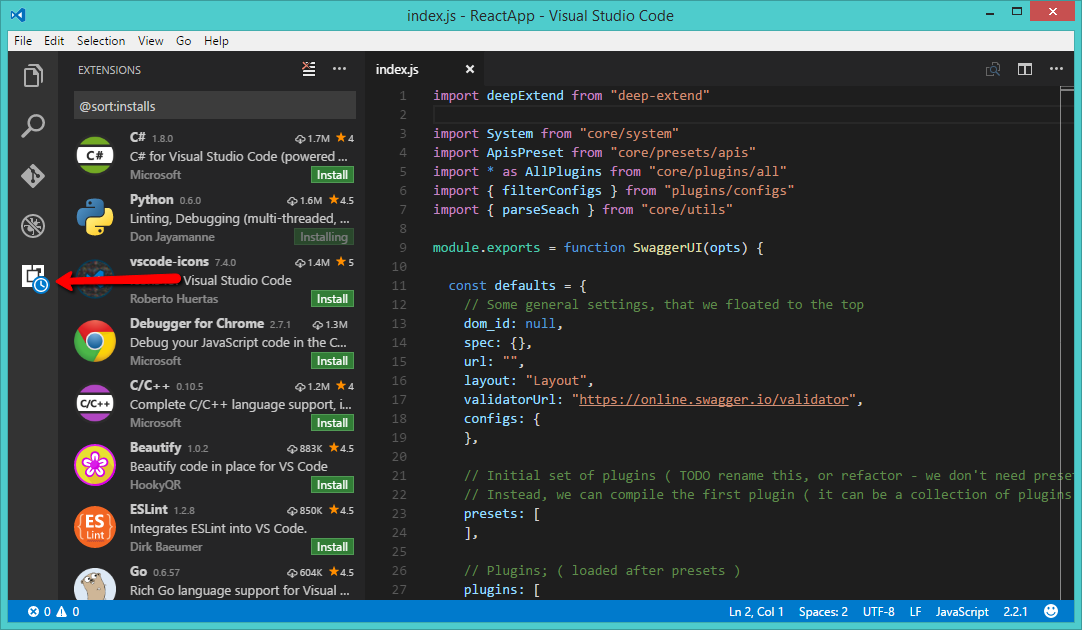This screenshot has width=1082, height=630.
Task: Install Debugger for Chrome extension
Action: (x=333, y=361)
